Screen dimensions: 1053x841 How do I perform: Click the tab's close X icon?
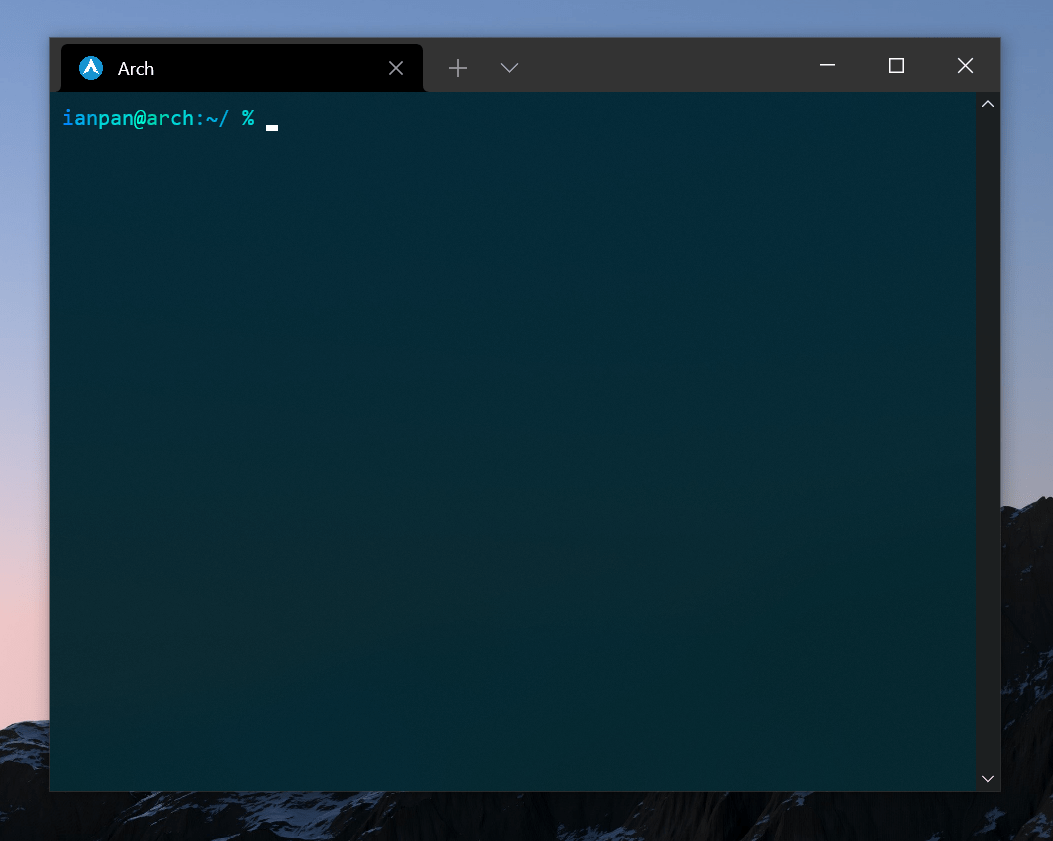395,68
